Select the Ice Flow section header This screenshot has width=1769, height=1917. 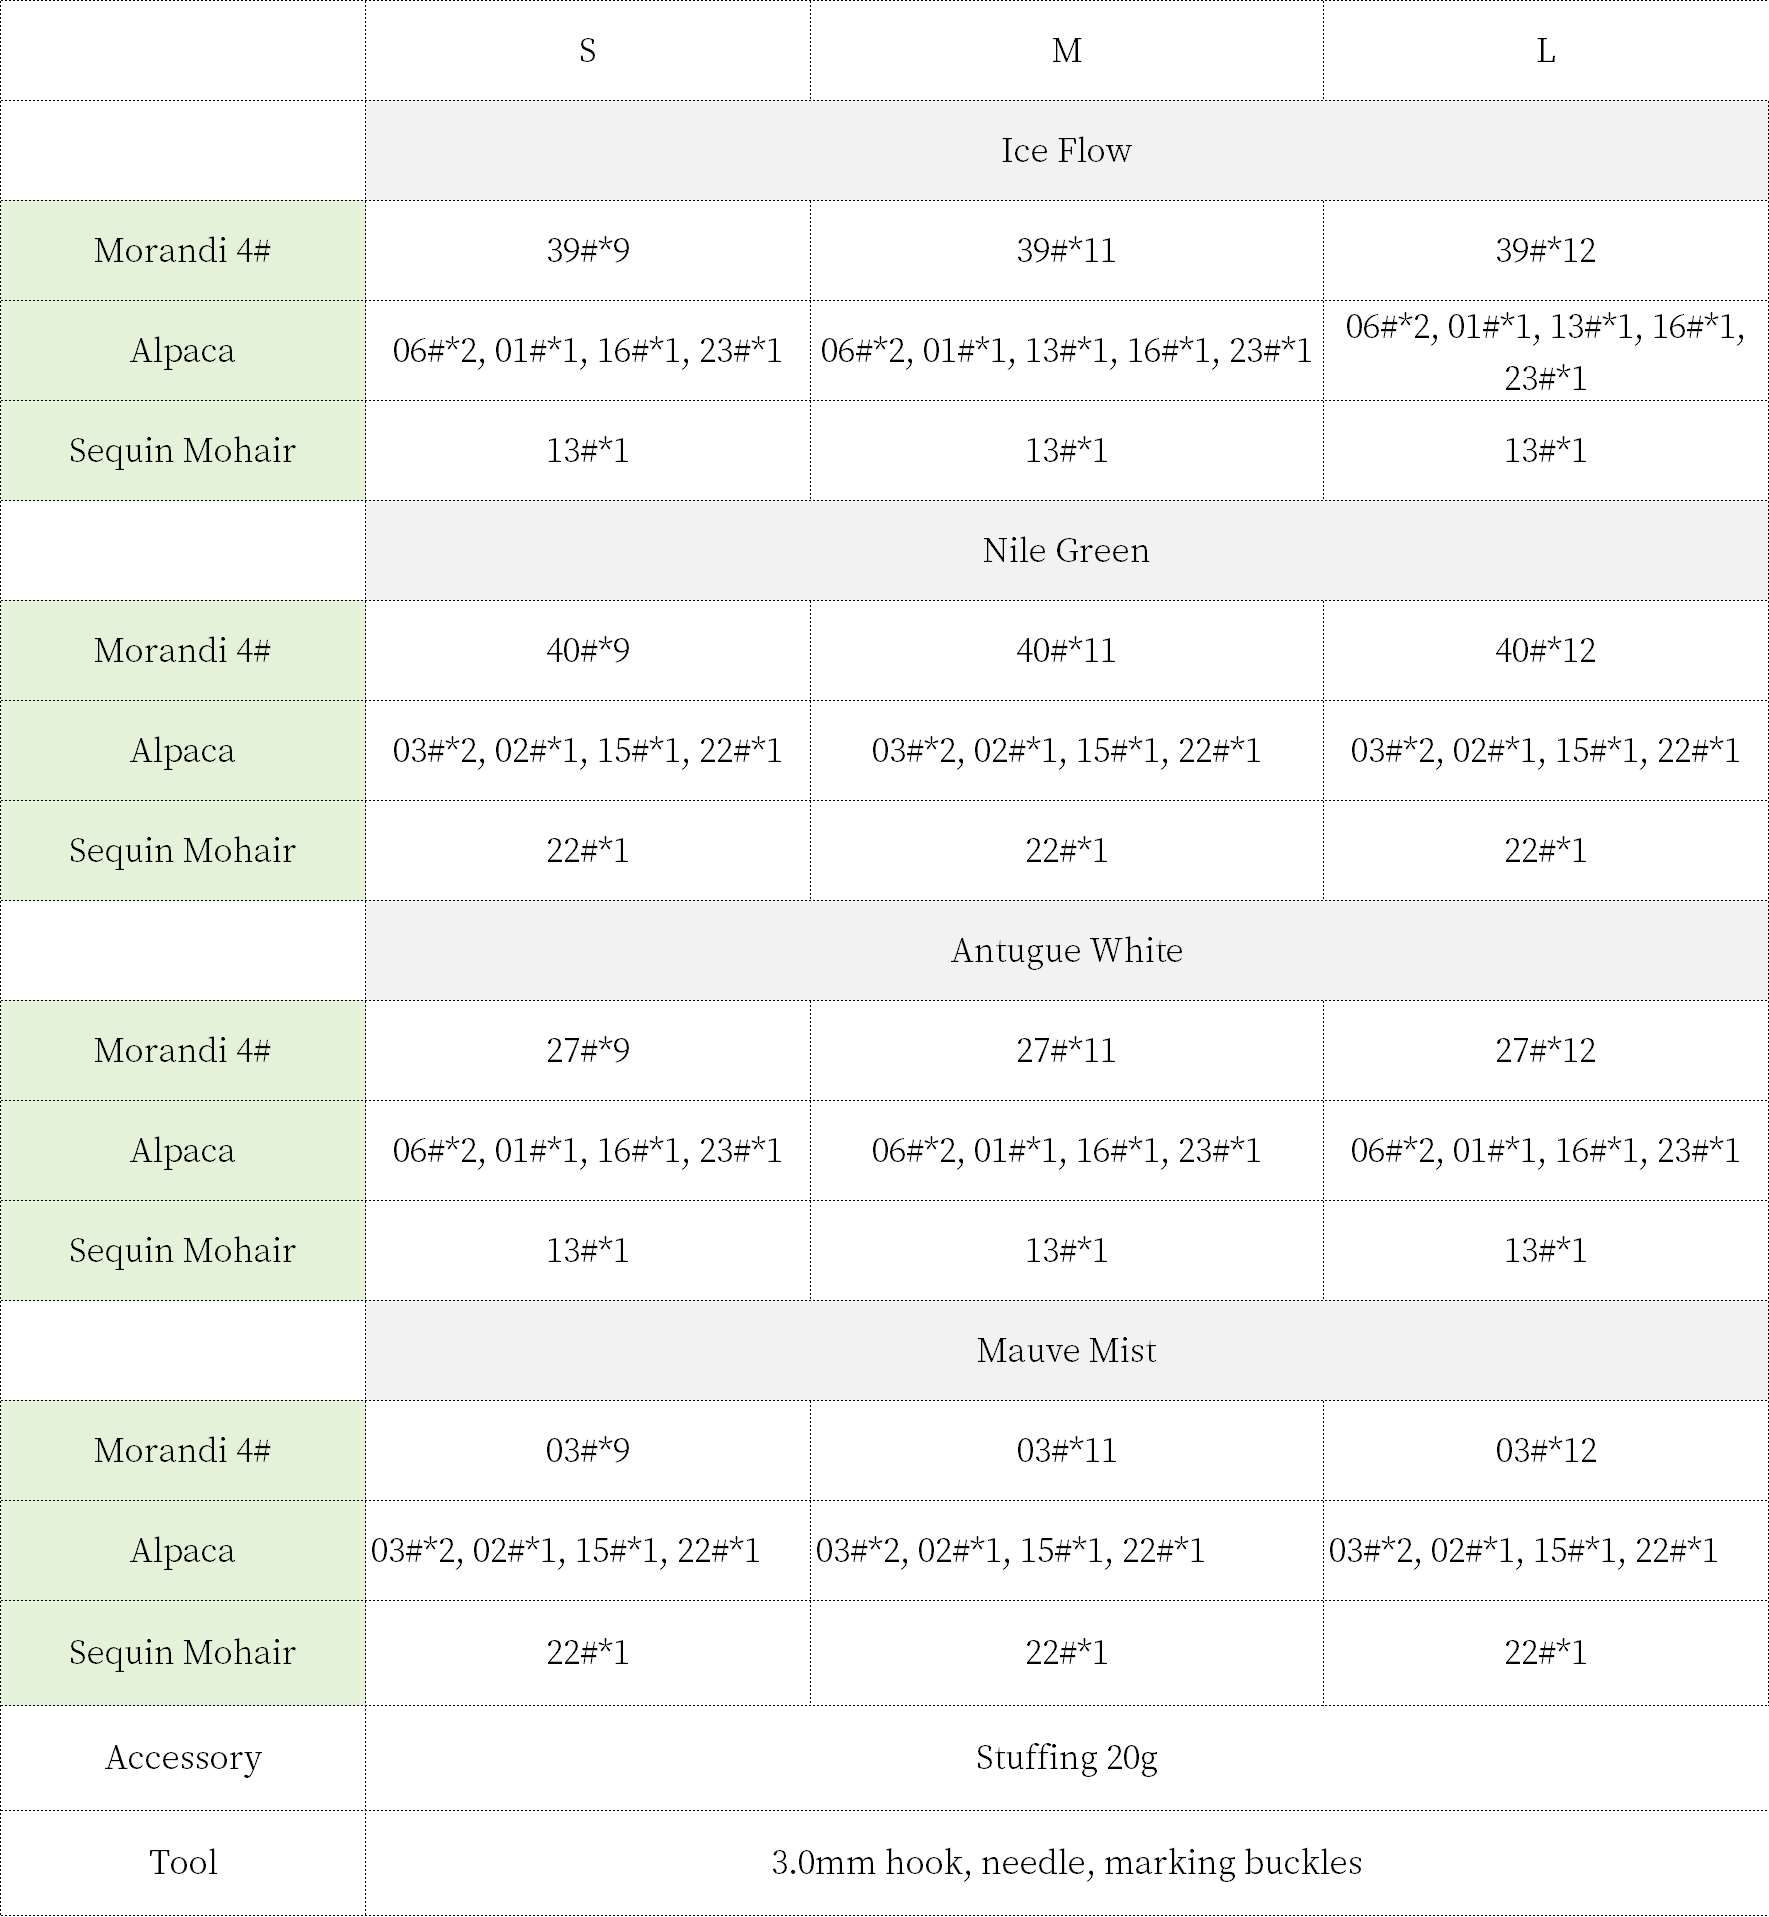click(1066, 150)
